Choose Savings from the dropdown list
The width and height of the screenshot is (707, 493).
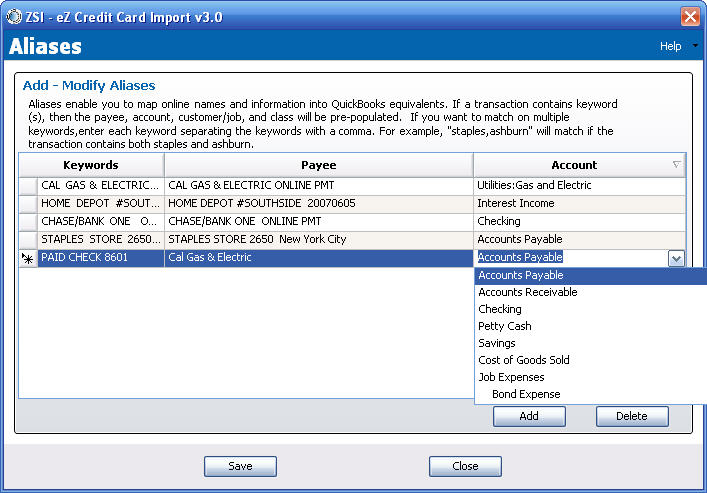click(591, 344)
